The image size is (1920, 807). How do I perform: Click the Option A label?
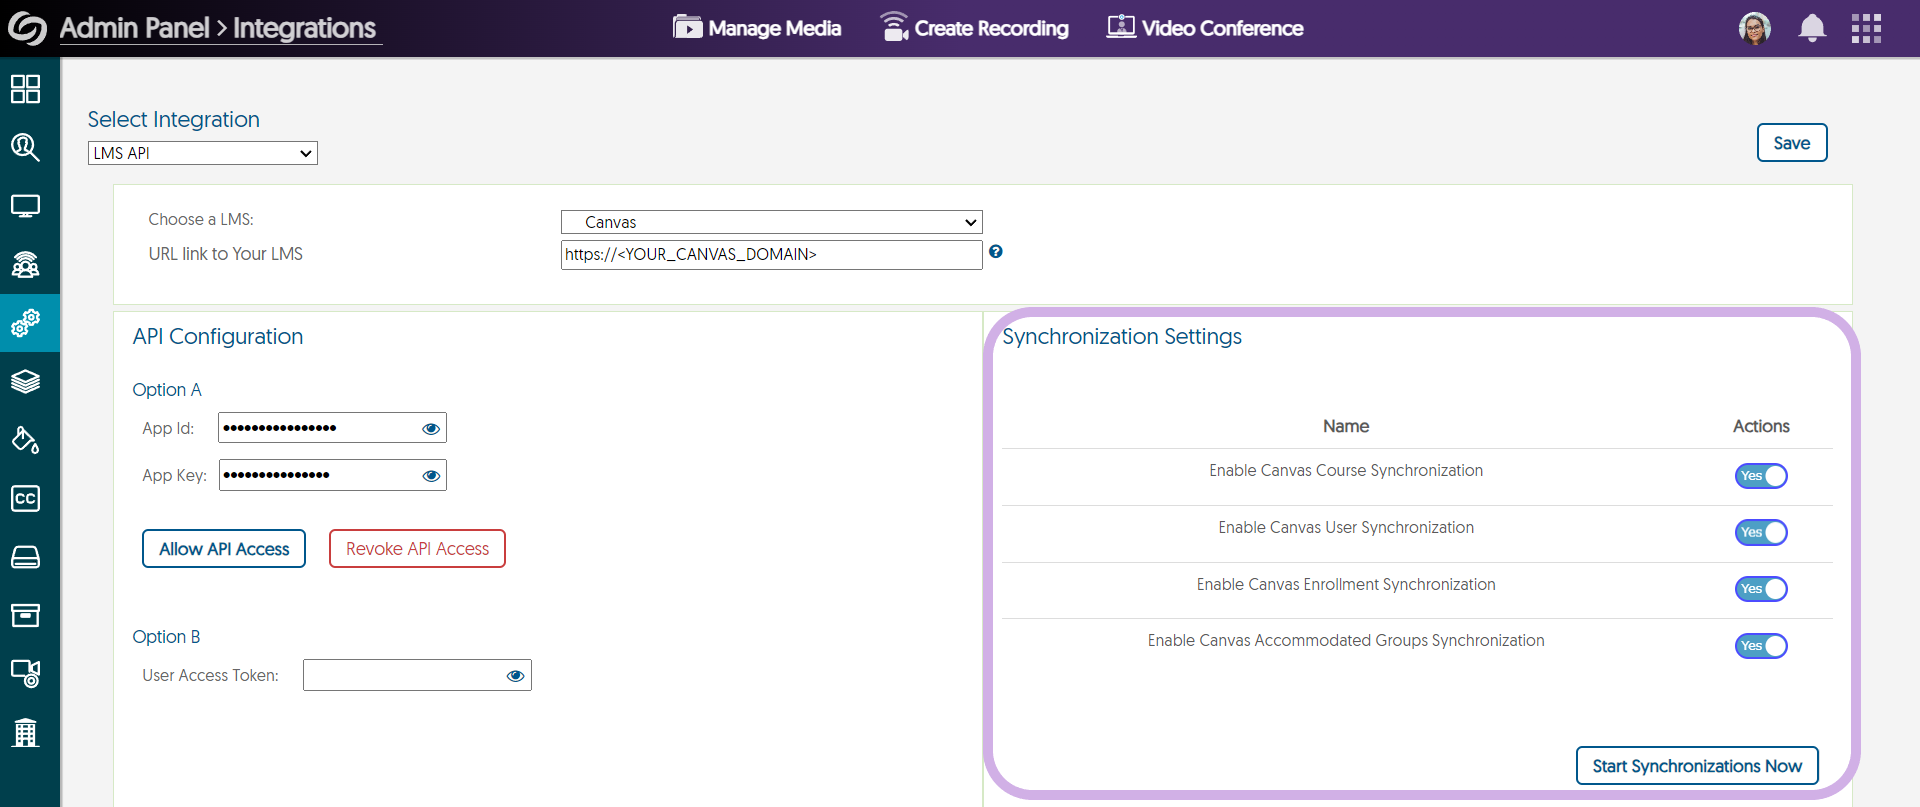click(x=167, y=390)
